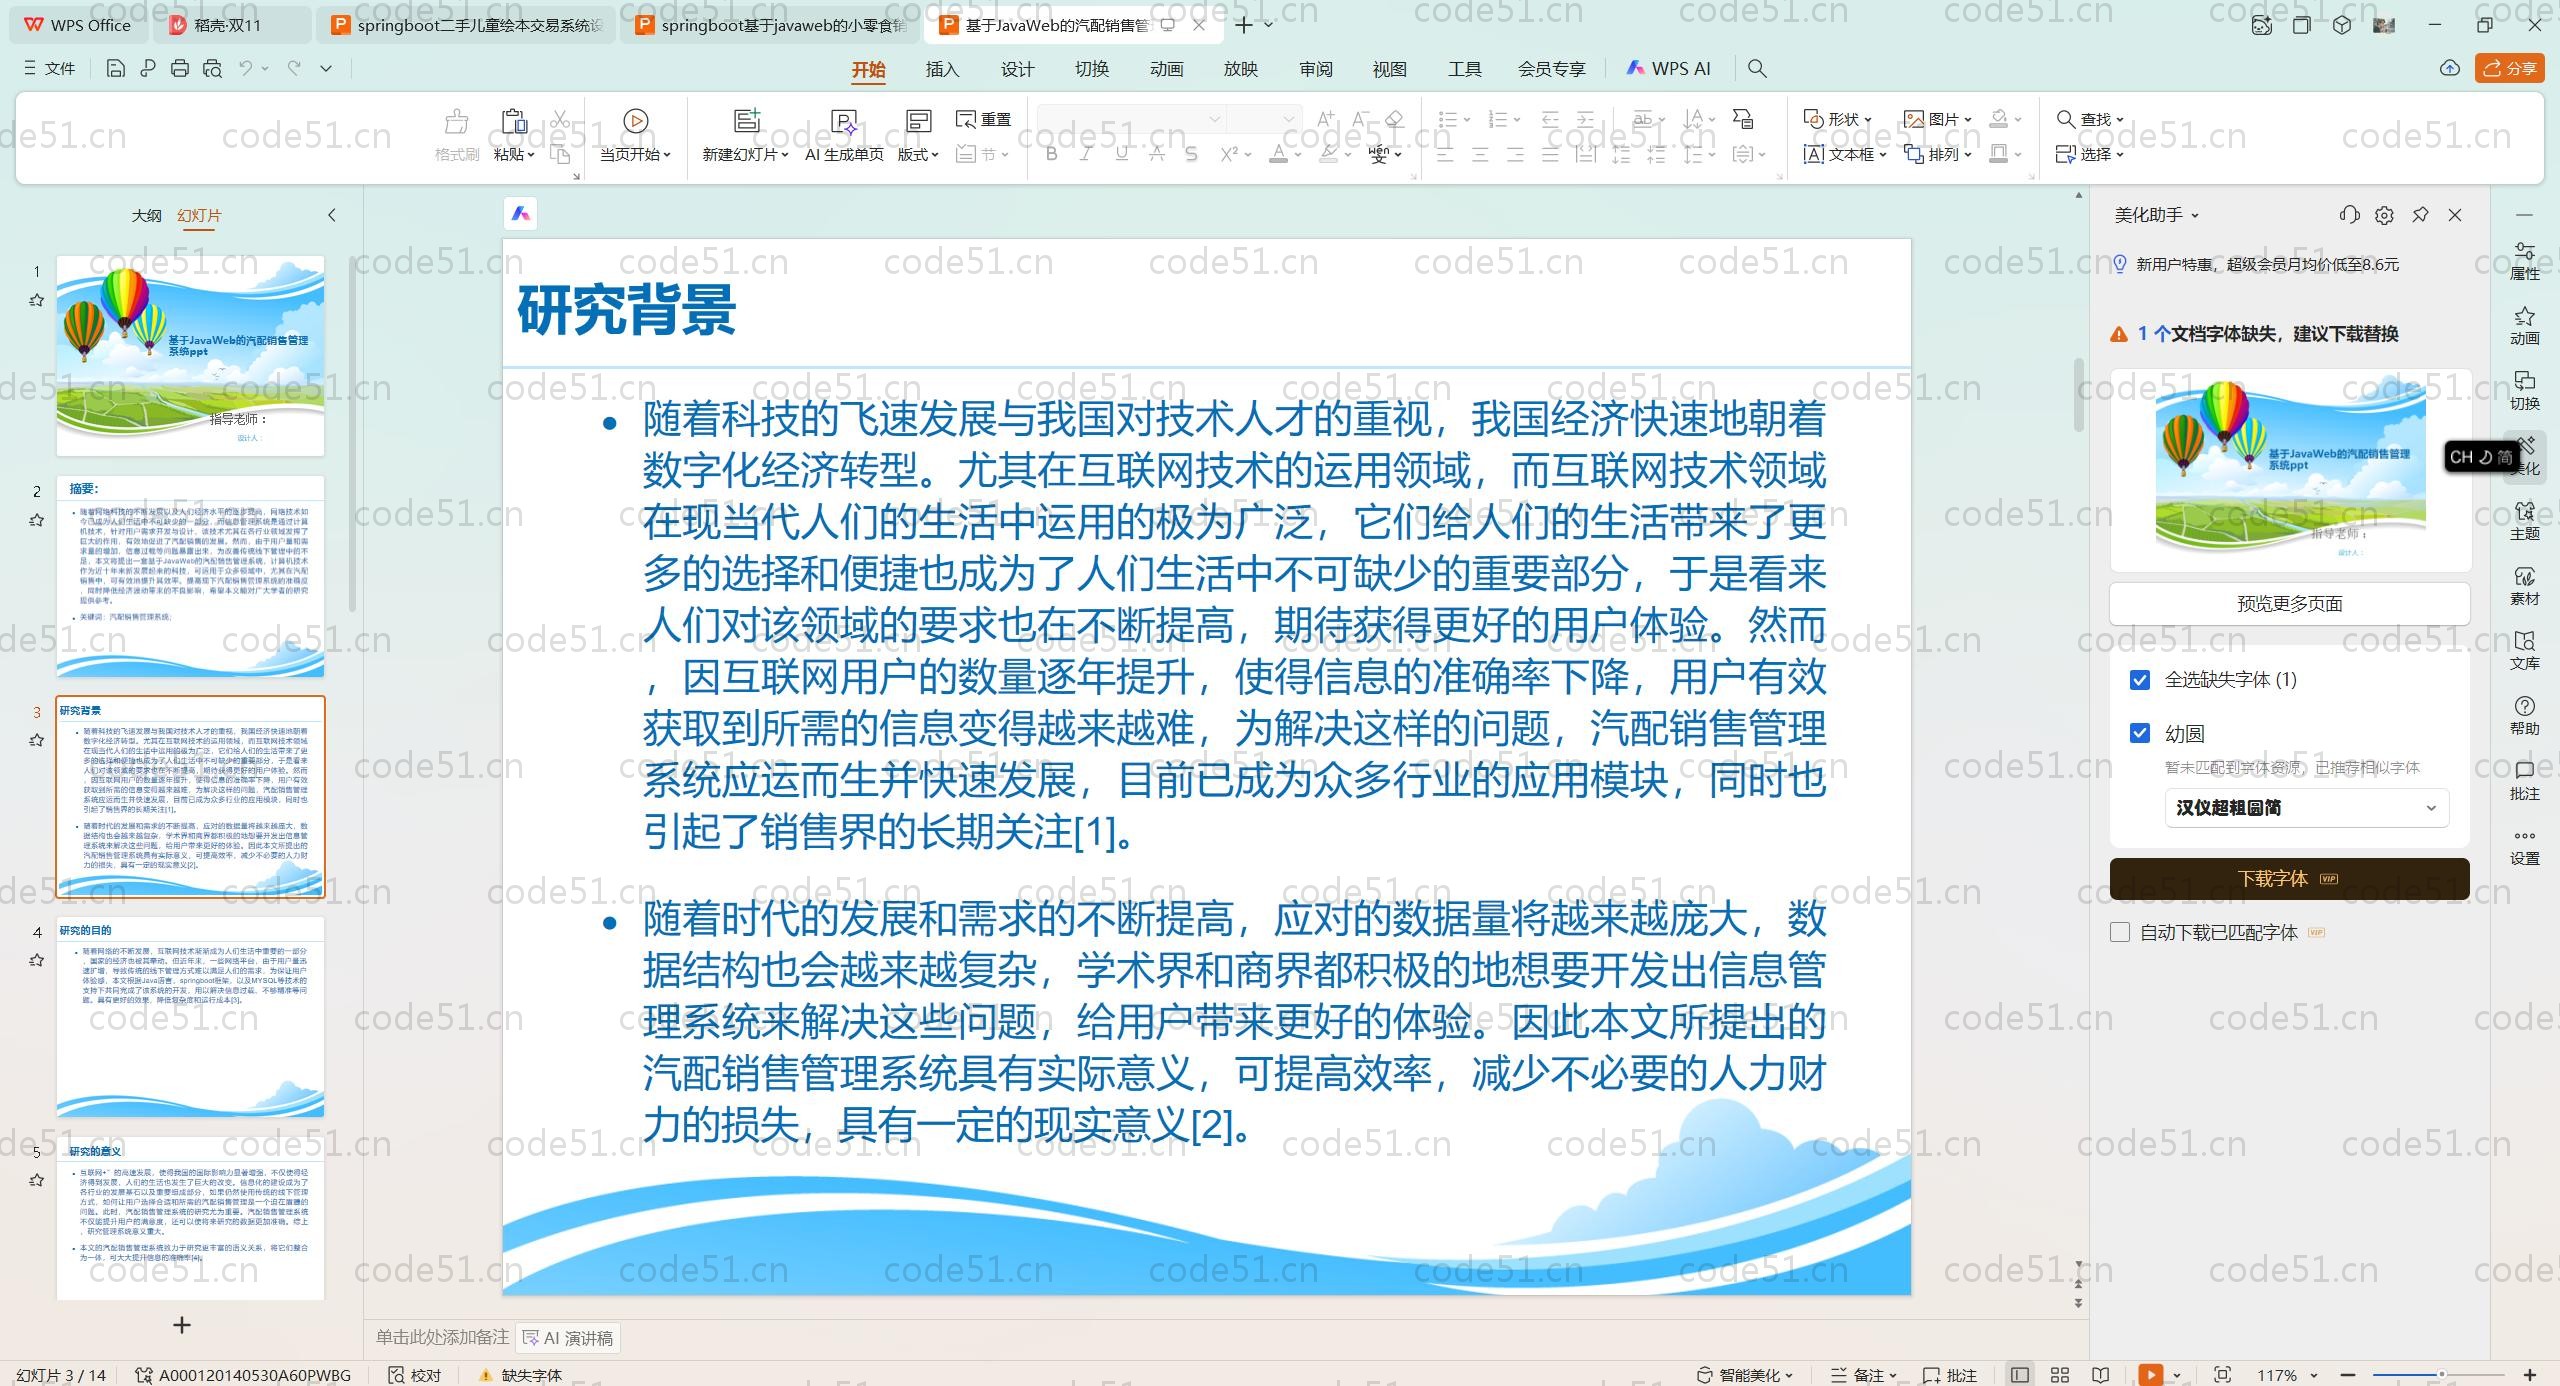Select slide 4 thumbnail 研究的目的
Screen dimensions: 2560x1386
click(x=190, y=1015)
